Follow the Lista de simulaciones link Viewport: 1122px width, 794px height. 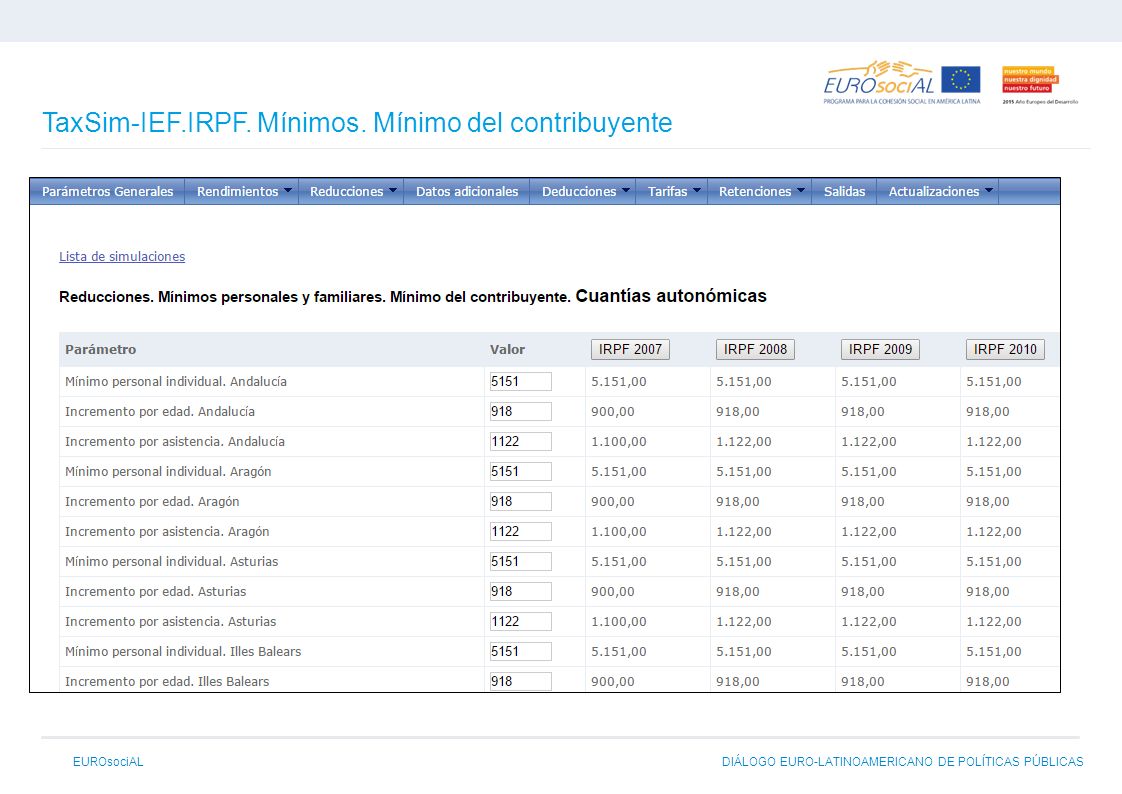tap(122, 257)
